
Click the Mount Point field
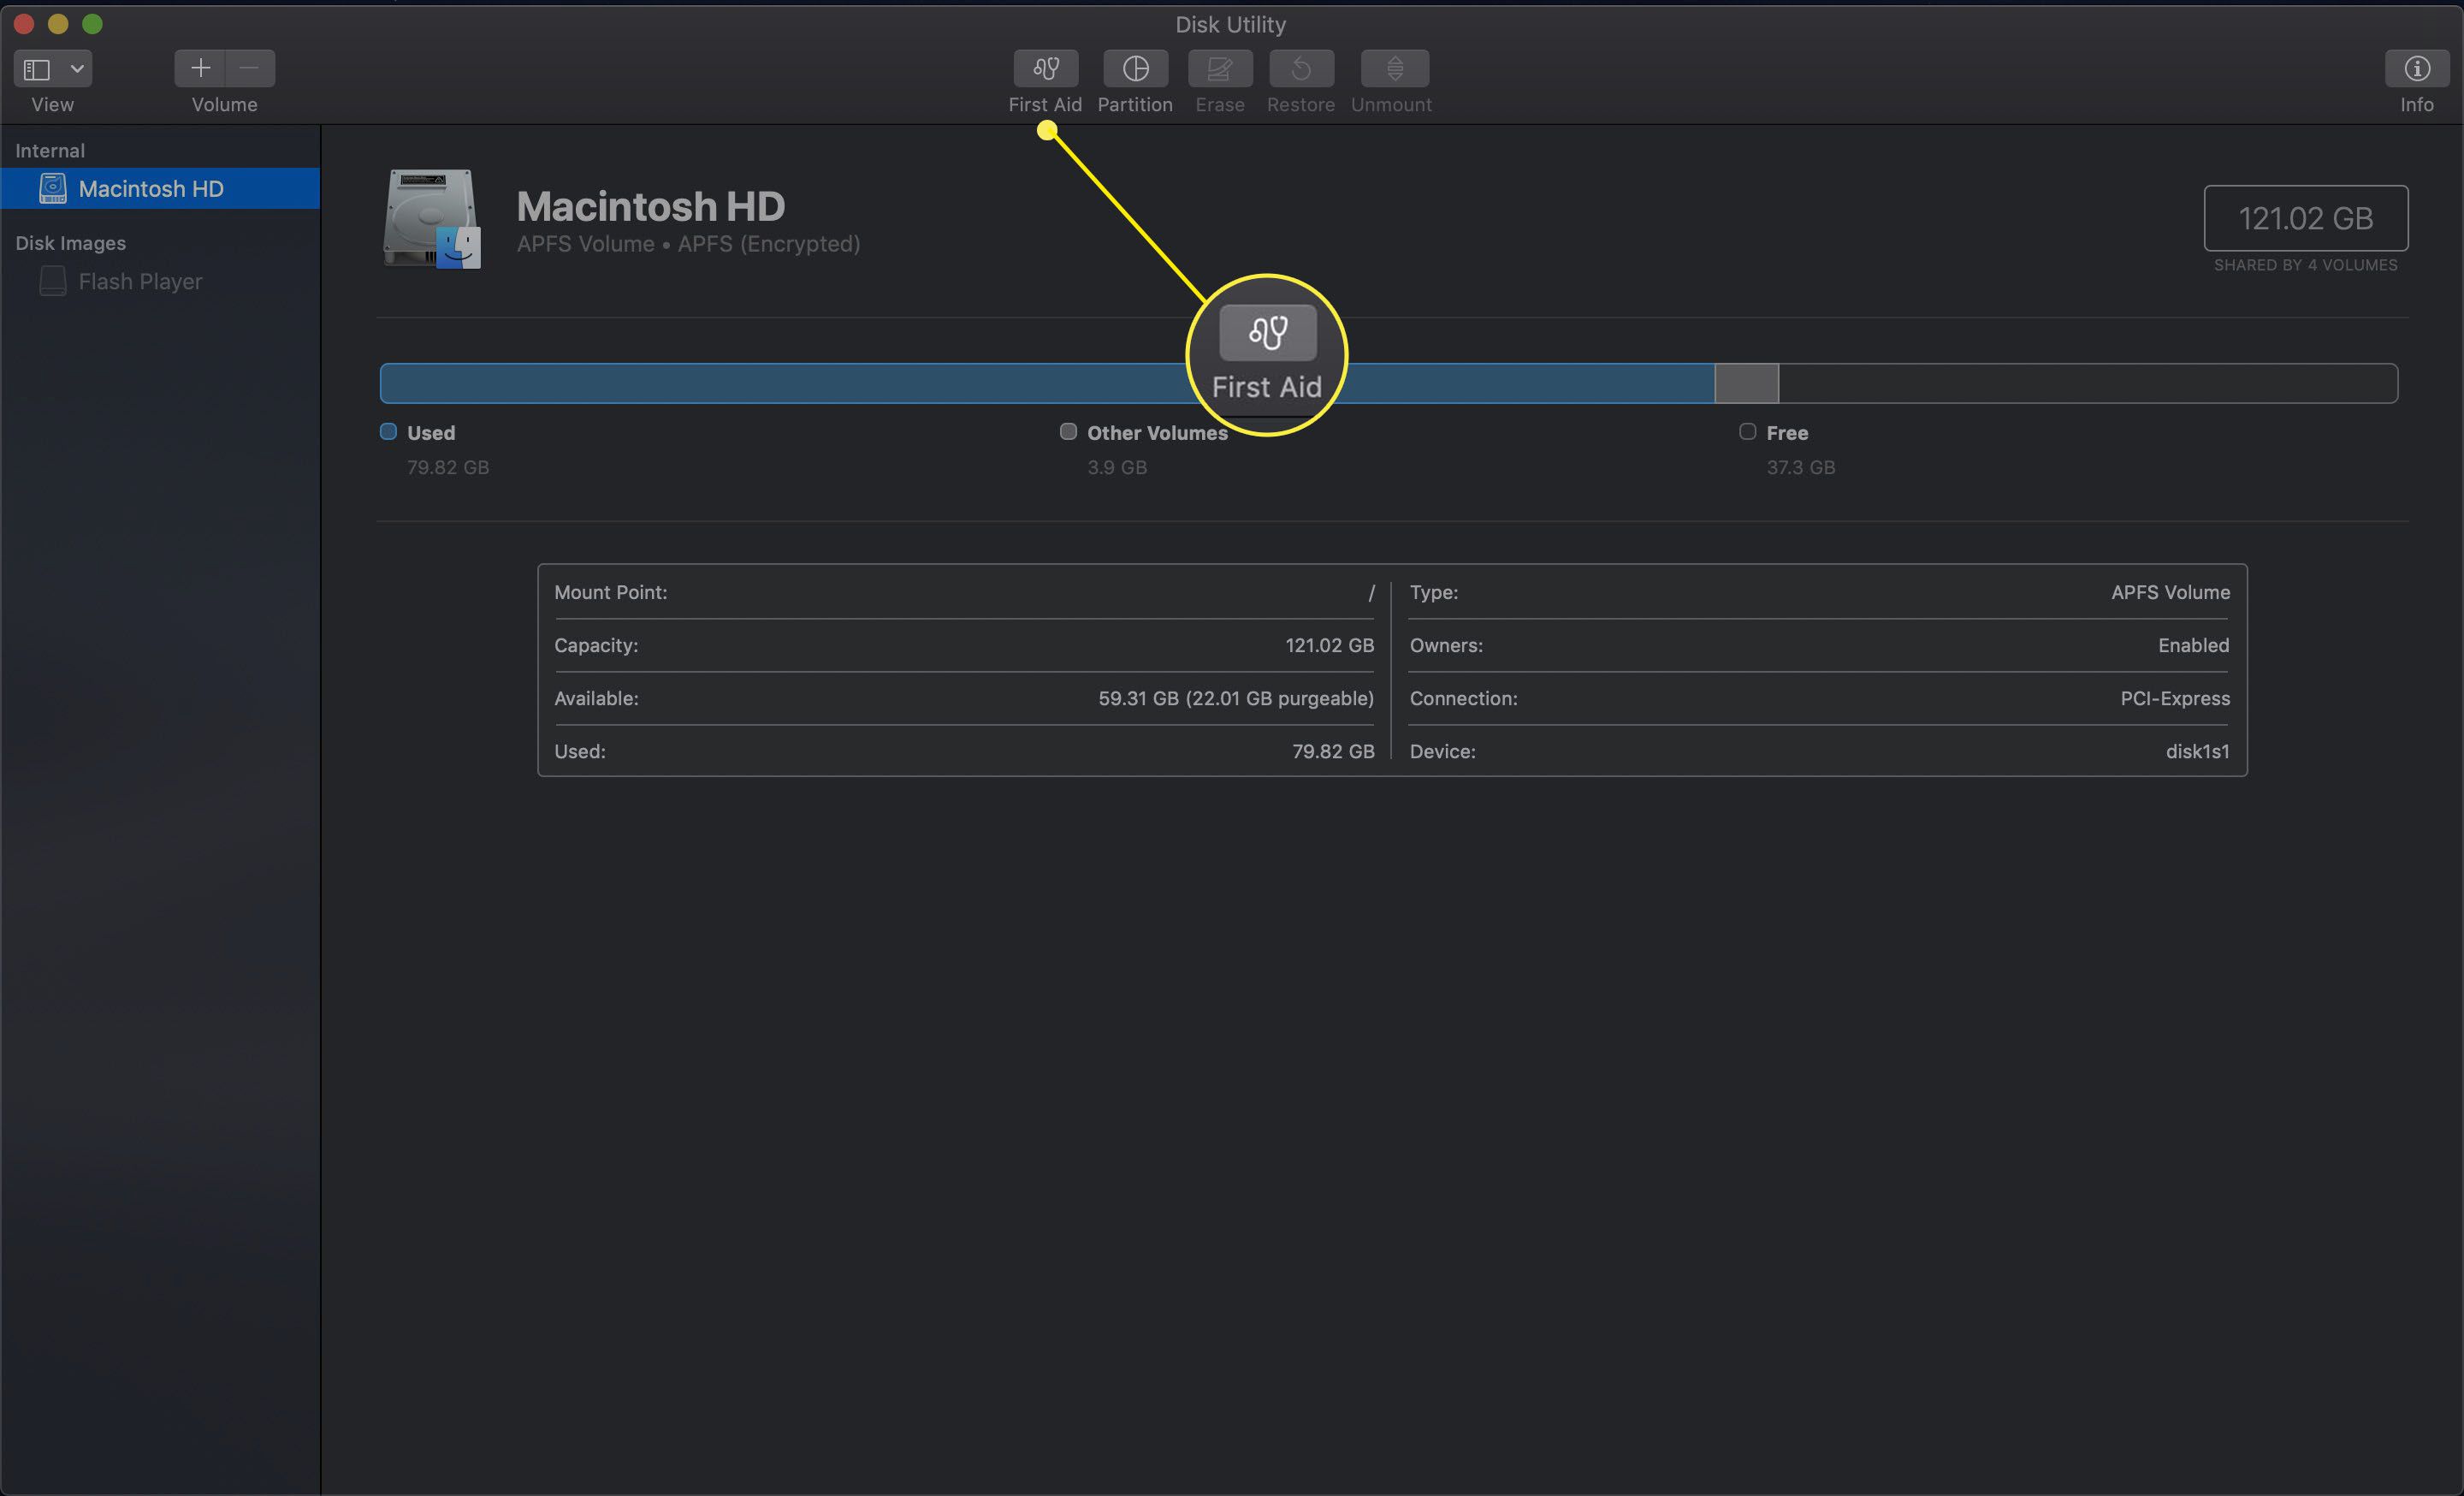pyautogui.click(x=961, y=591)
